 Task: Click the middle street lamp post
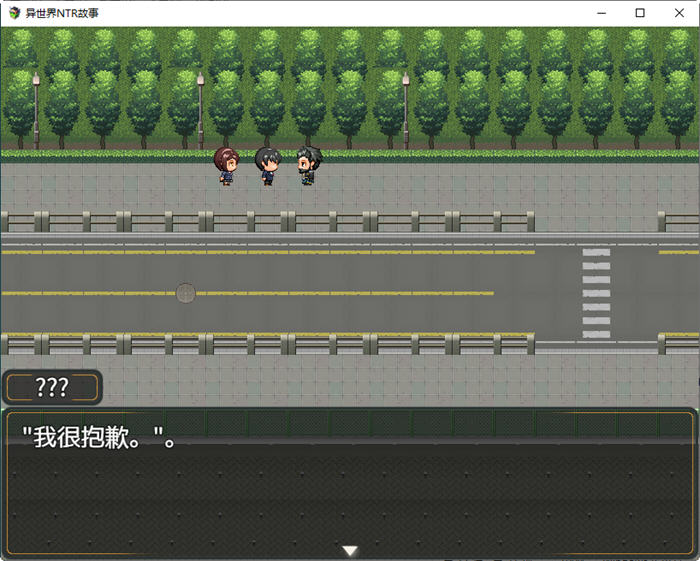pos(200,108)
